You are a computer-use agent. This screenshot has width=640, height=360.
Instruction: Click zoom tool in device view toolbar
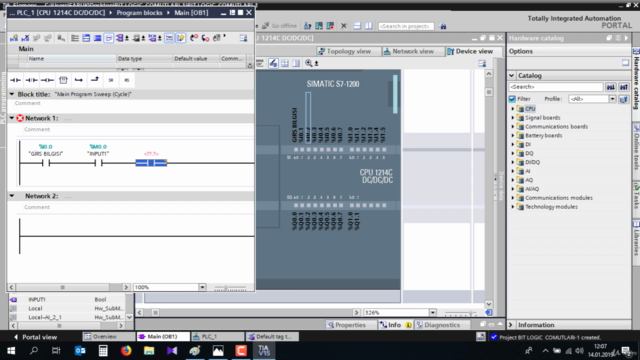click(x=309, y=63)
